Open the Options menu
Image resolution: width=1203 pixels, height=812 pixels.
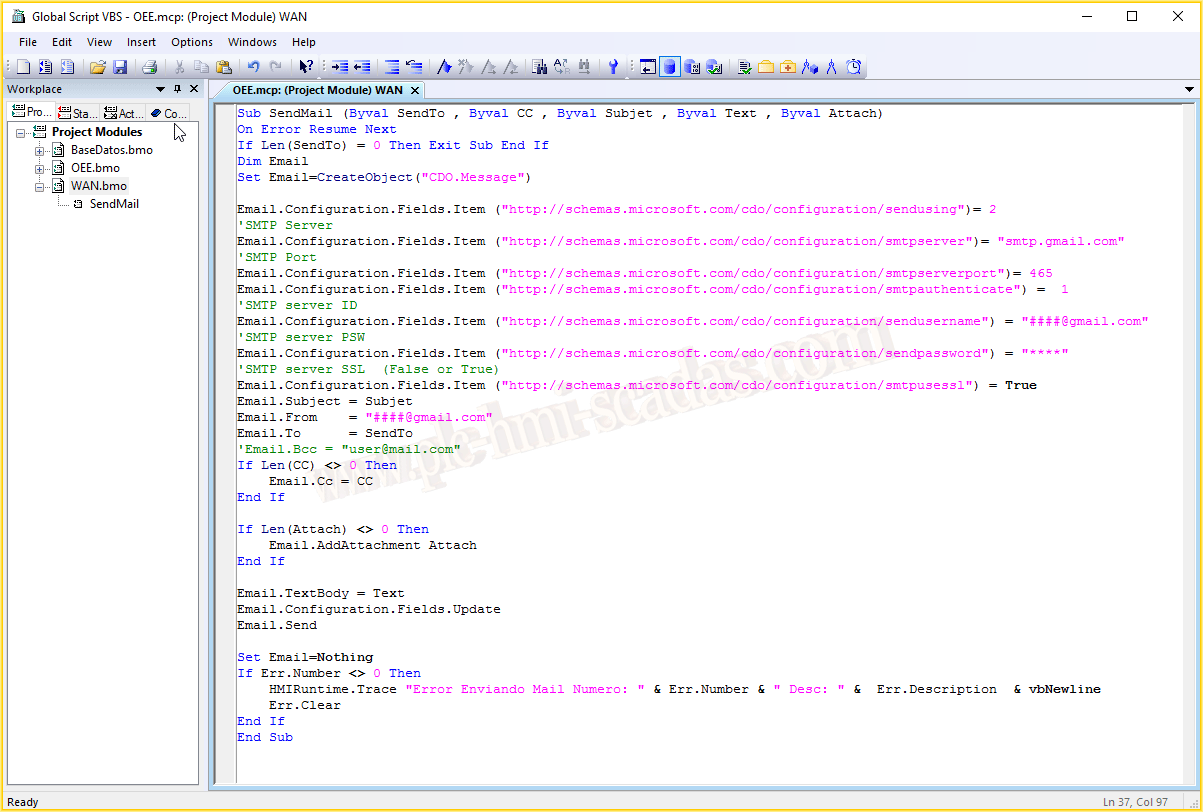pos(191,42)
